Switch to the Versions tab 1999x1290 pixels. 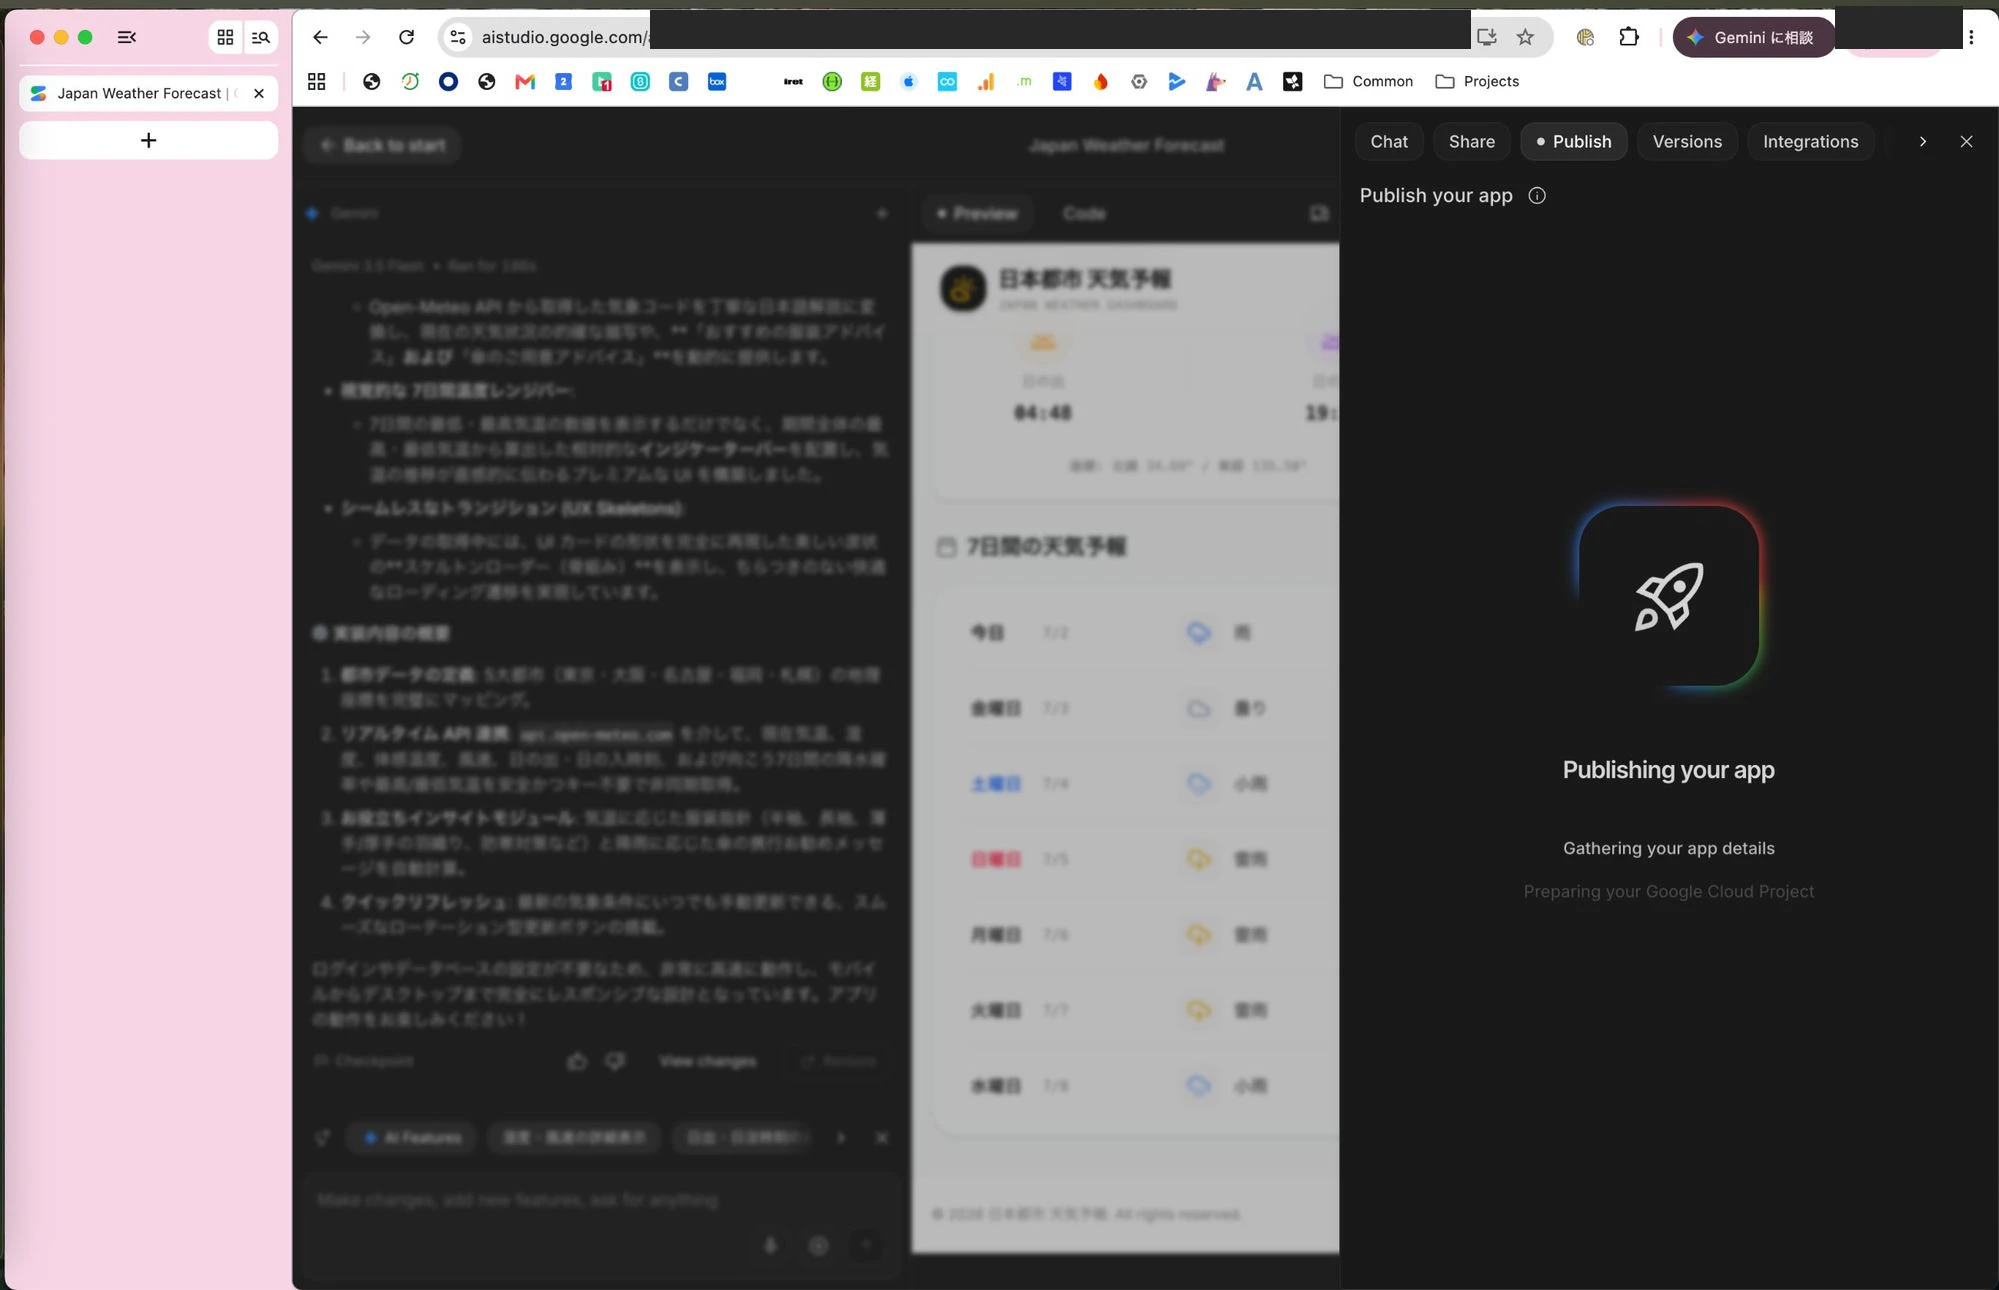(x=1687, y=141)
